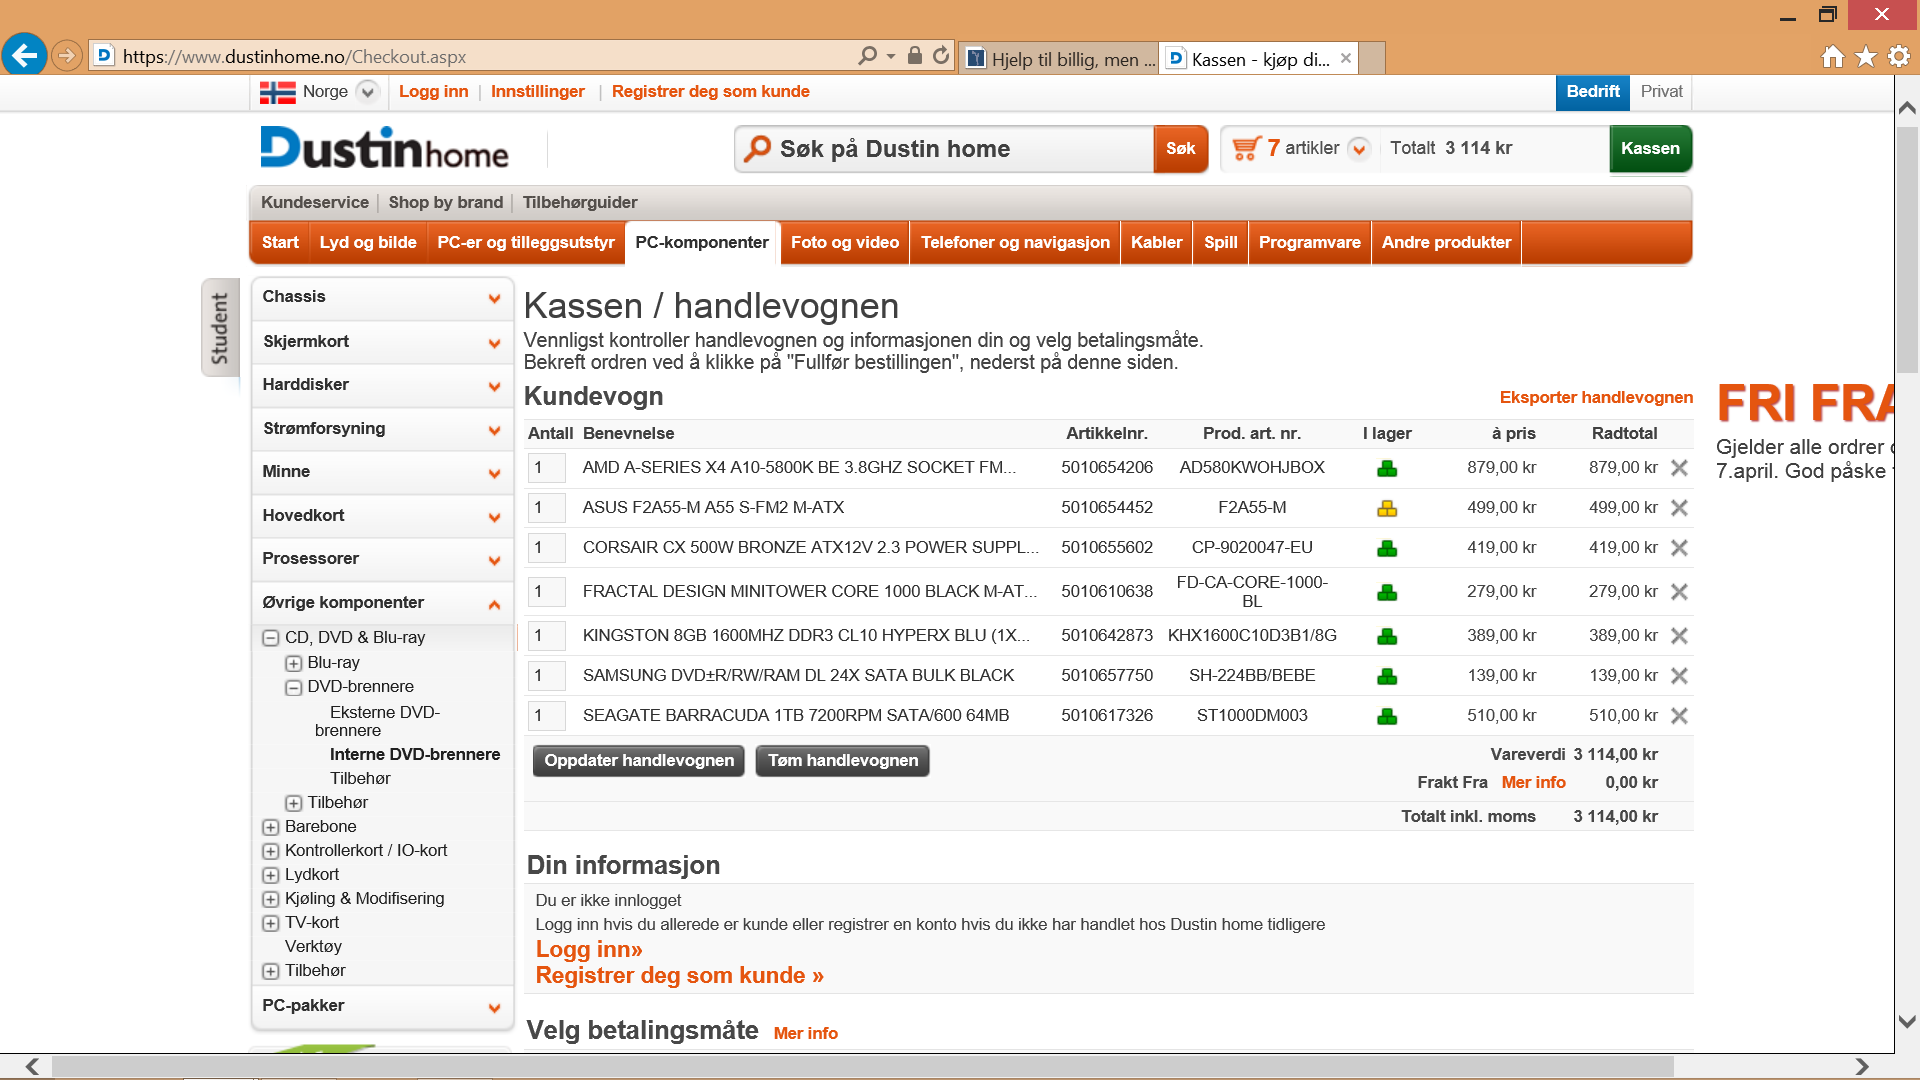Screen dimensions: 1920x1080
Task: Open the Spill menu tab
Action: pos(1220,243)
